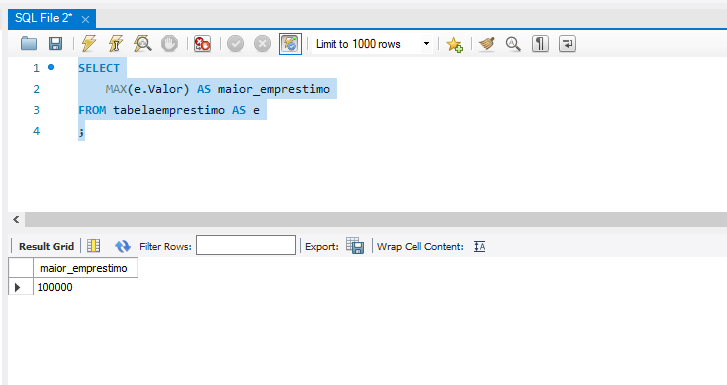
Task: Open find panel magnifier icon
Action: pos(513,44)
